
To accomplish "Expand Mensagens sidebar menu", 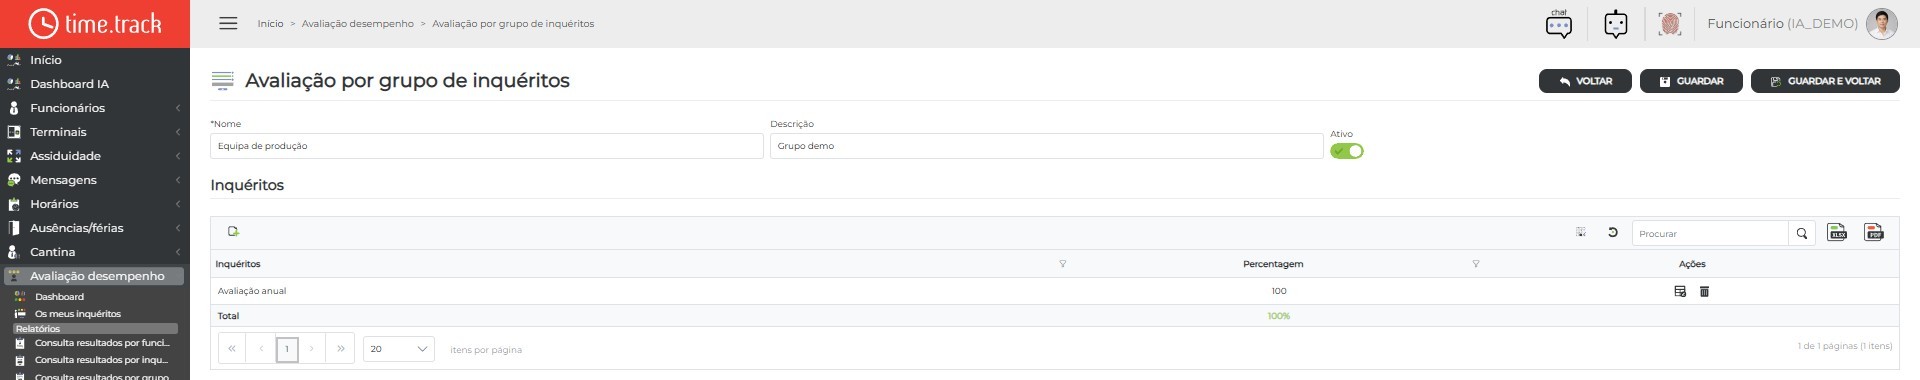I will tap(94, 180).
